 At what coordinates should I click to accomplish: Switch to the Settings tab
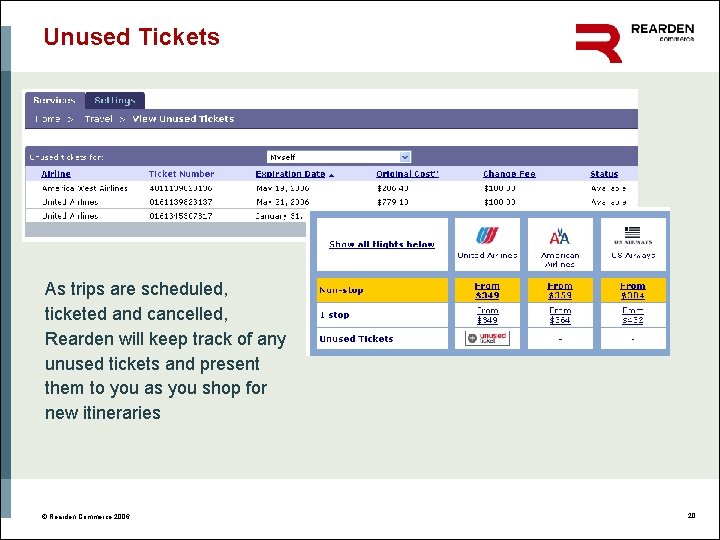pyautogui.click(x=115, y=100)
